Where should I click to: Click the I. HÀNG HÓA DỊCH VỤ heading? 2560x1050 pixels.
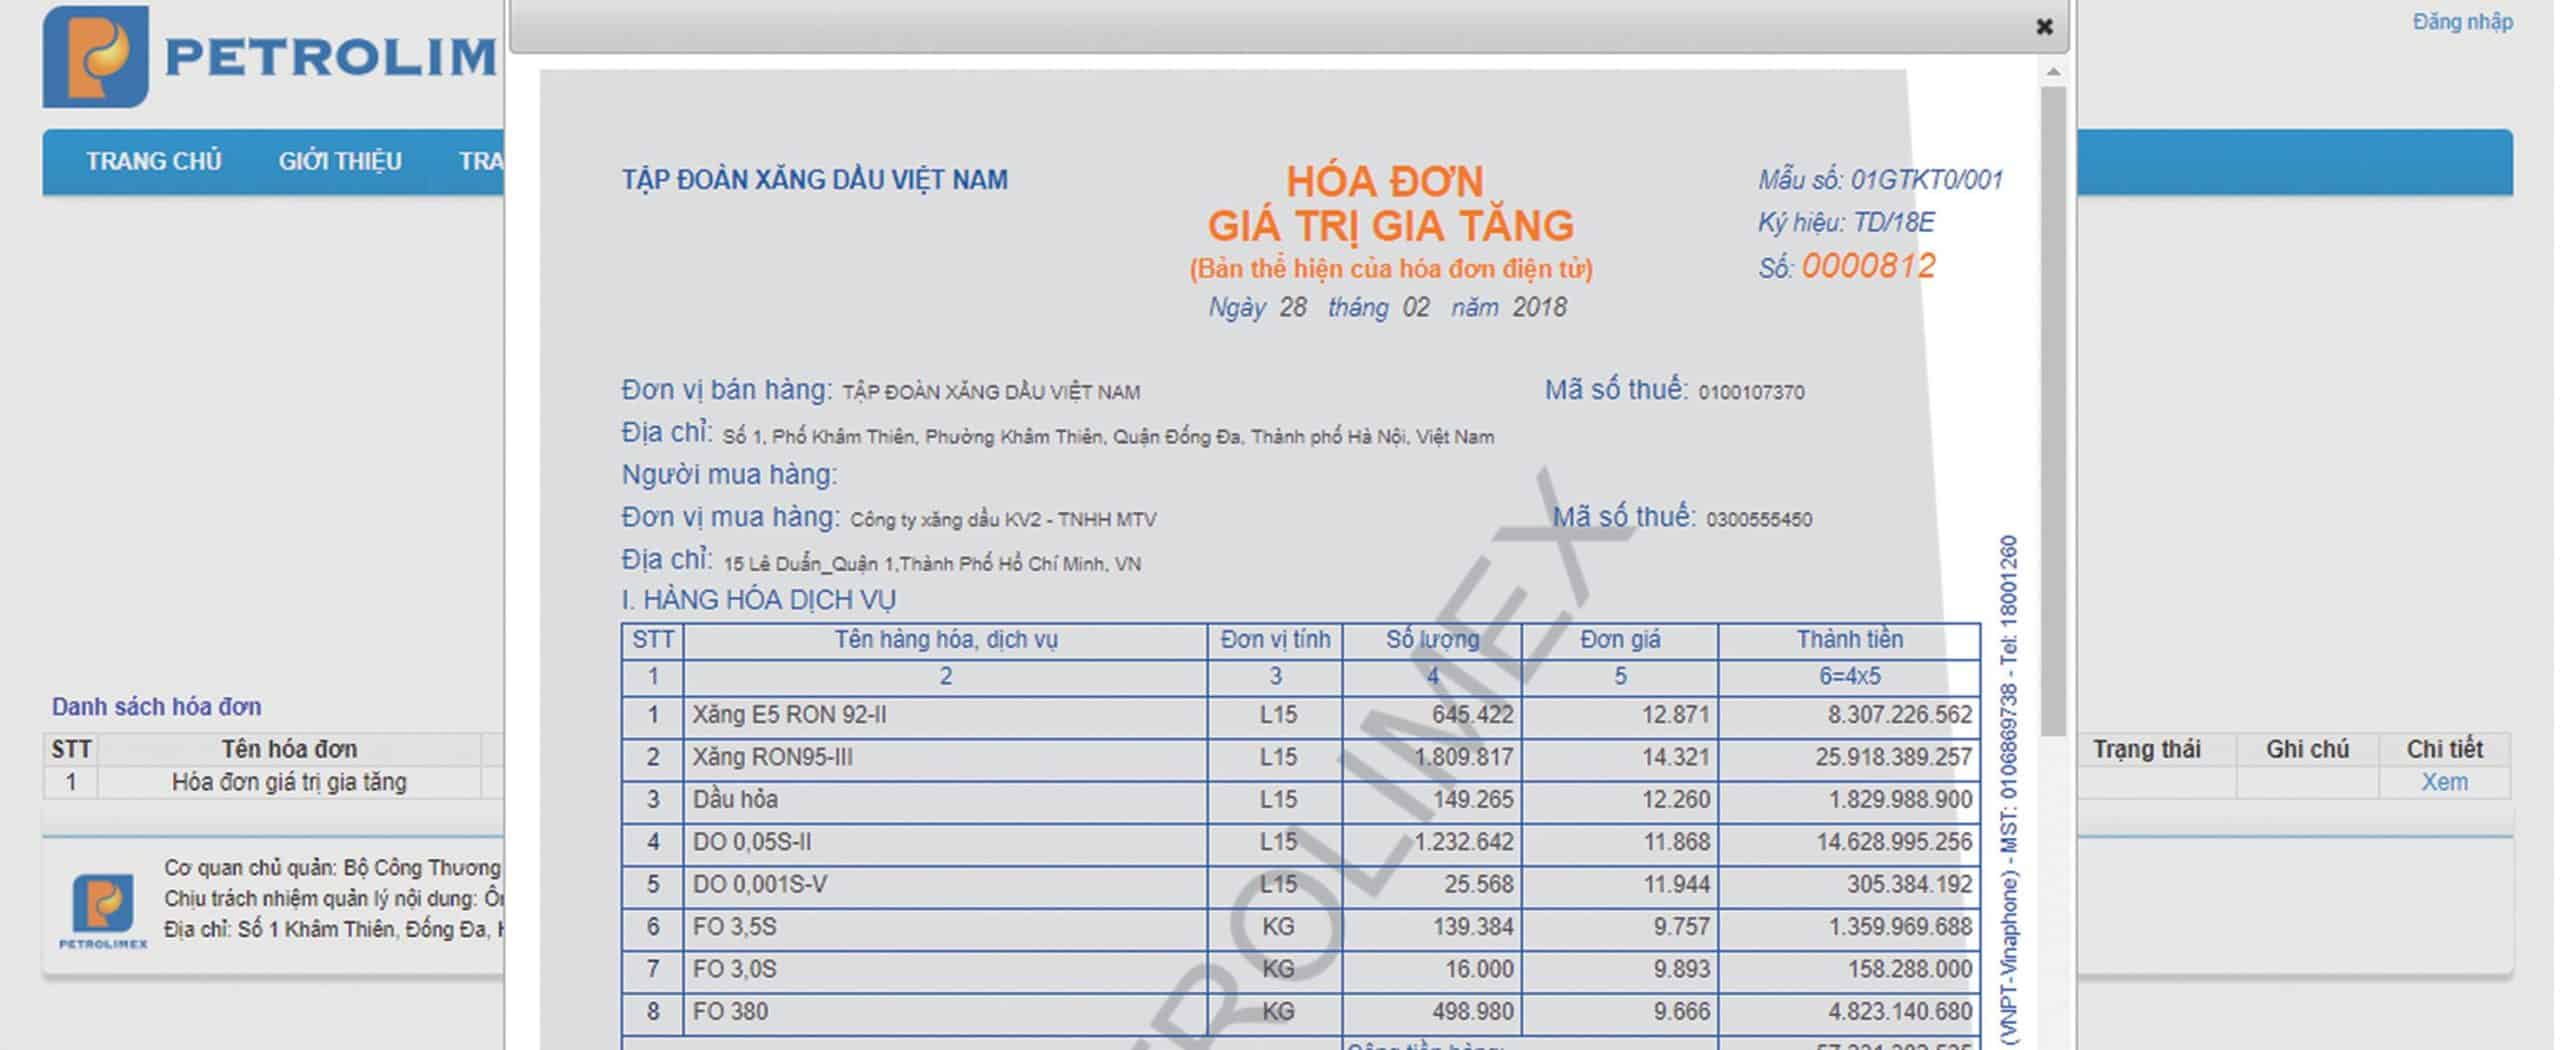tap(758, 600)
